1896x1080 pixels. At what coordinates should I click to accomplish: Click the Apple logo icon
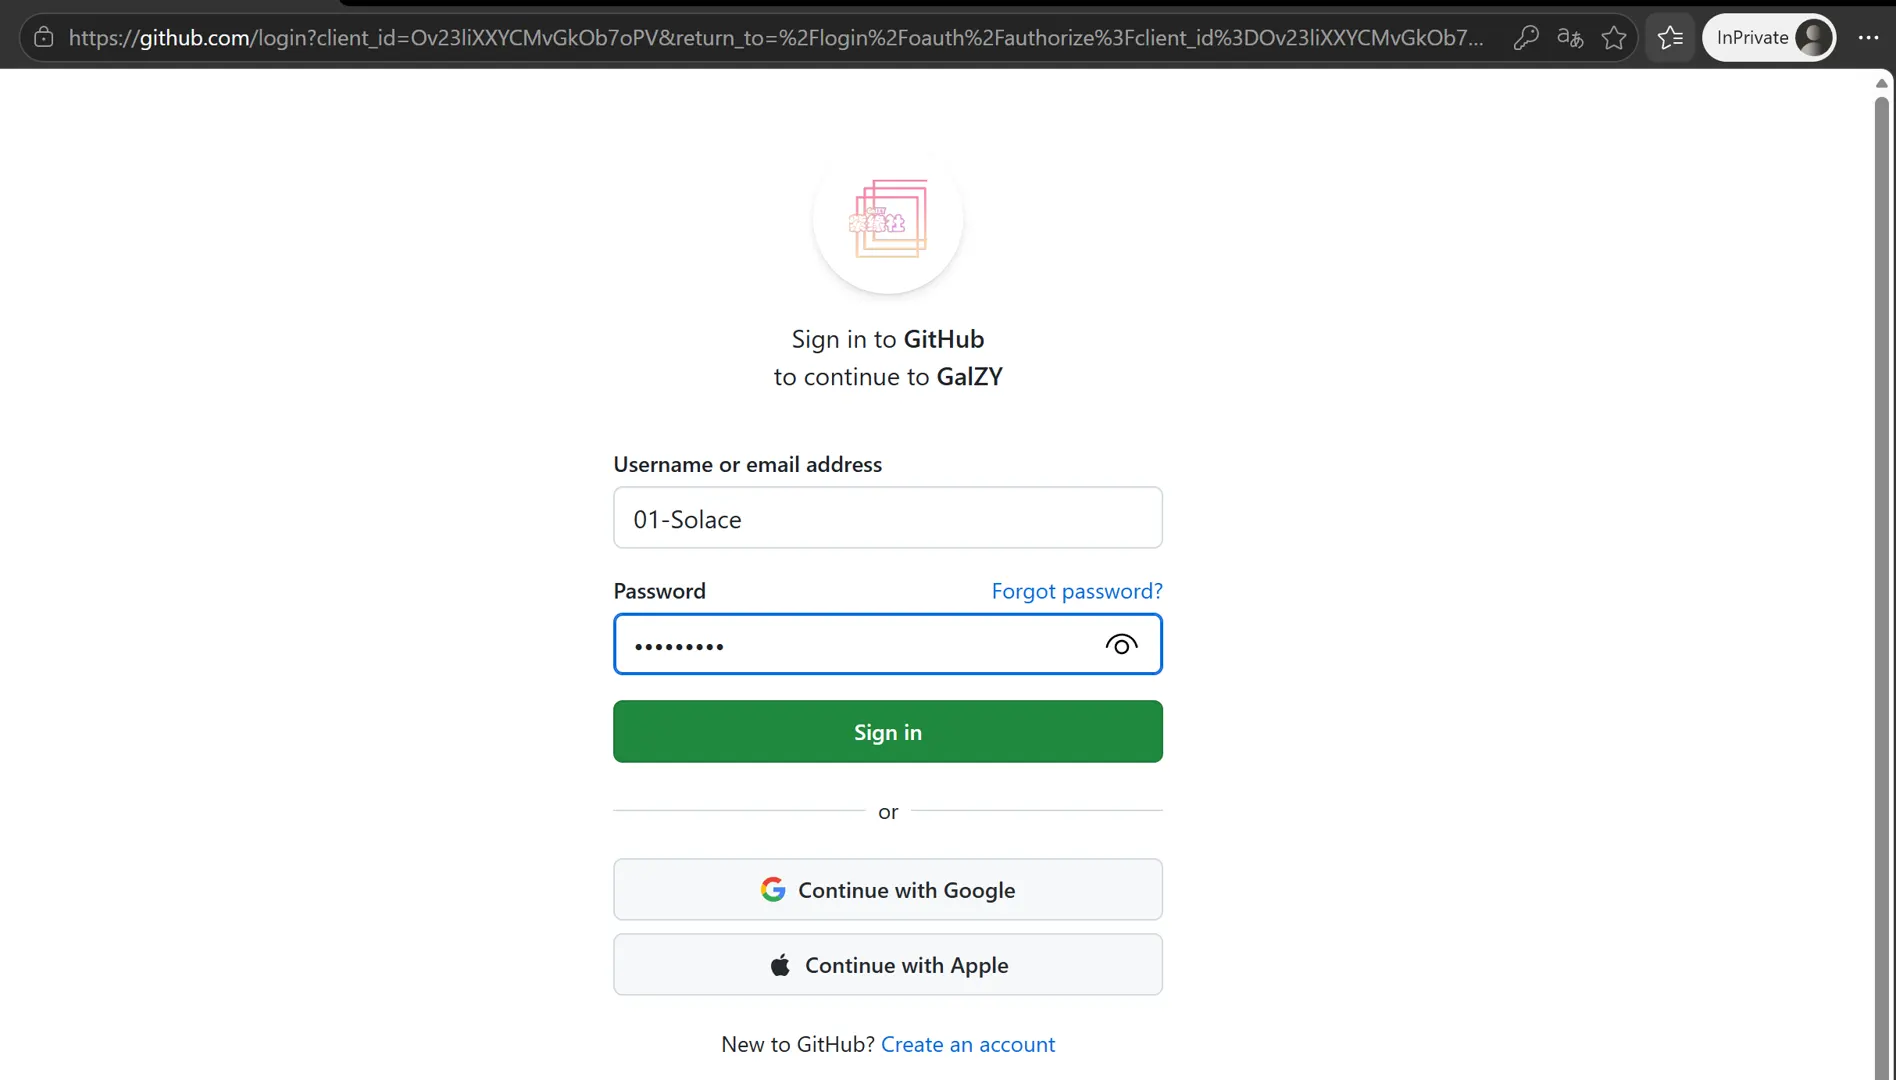pyautogui.click(x=780, y=965)
